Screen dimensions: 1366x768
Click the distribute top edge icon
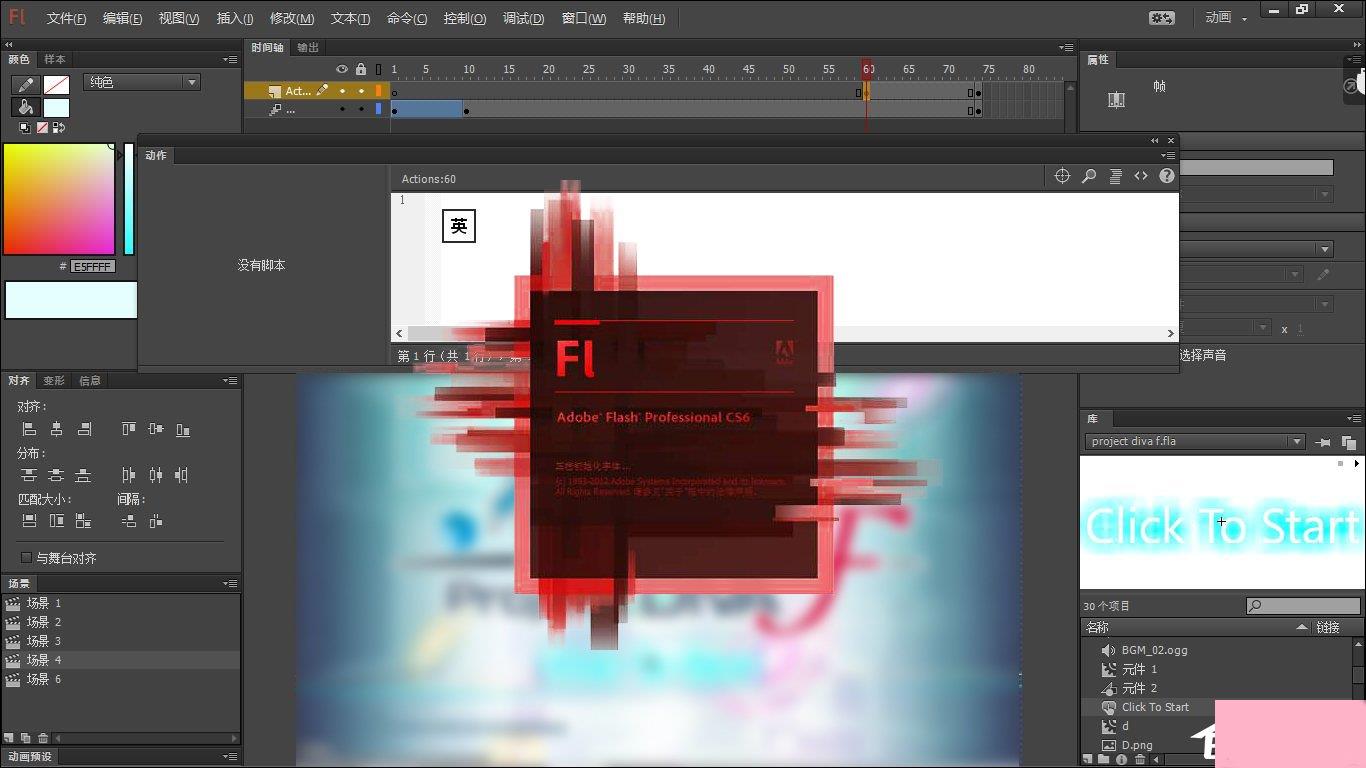pos(29,475)
